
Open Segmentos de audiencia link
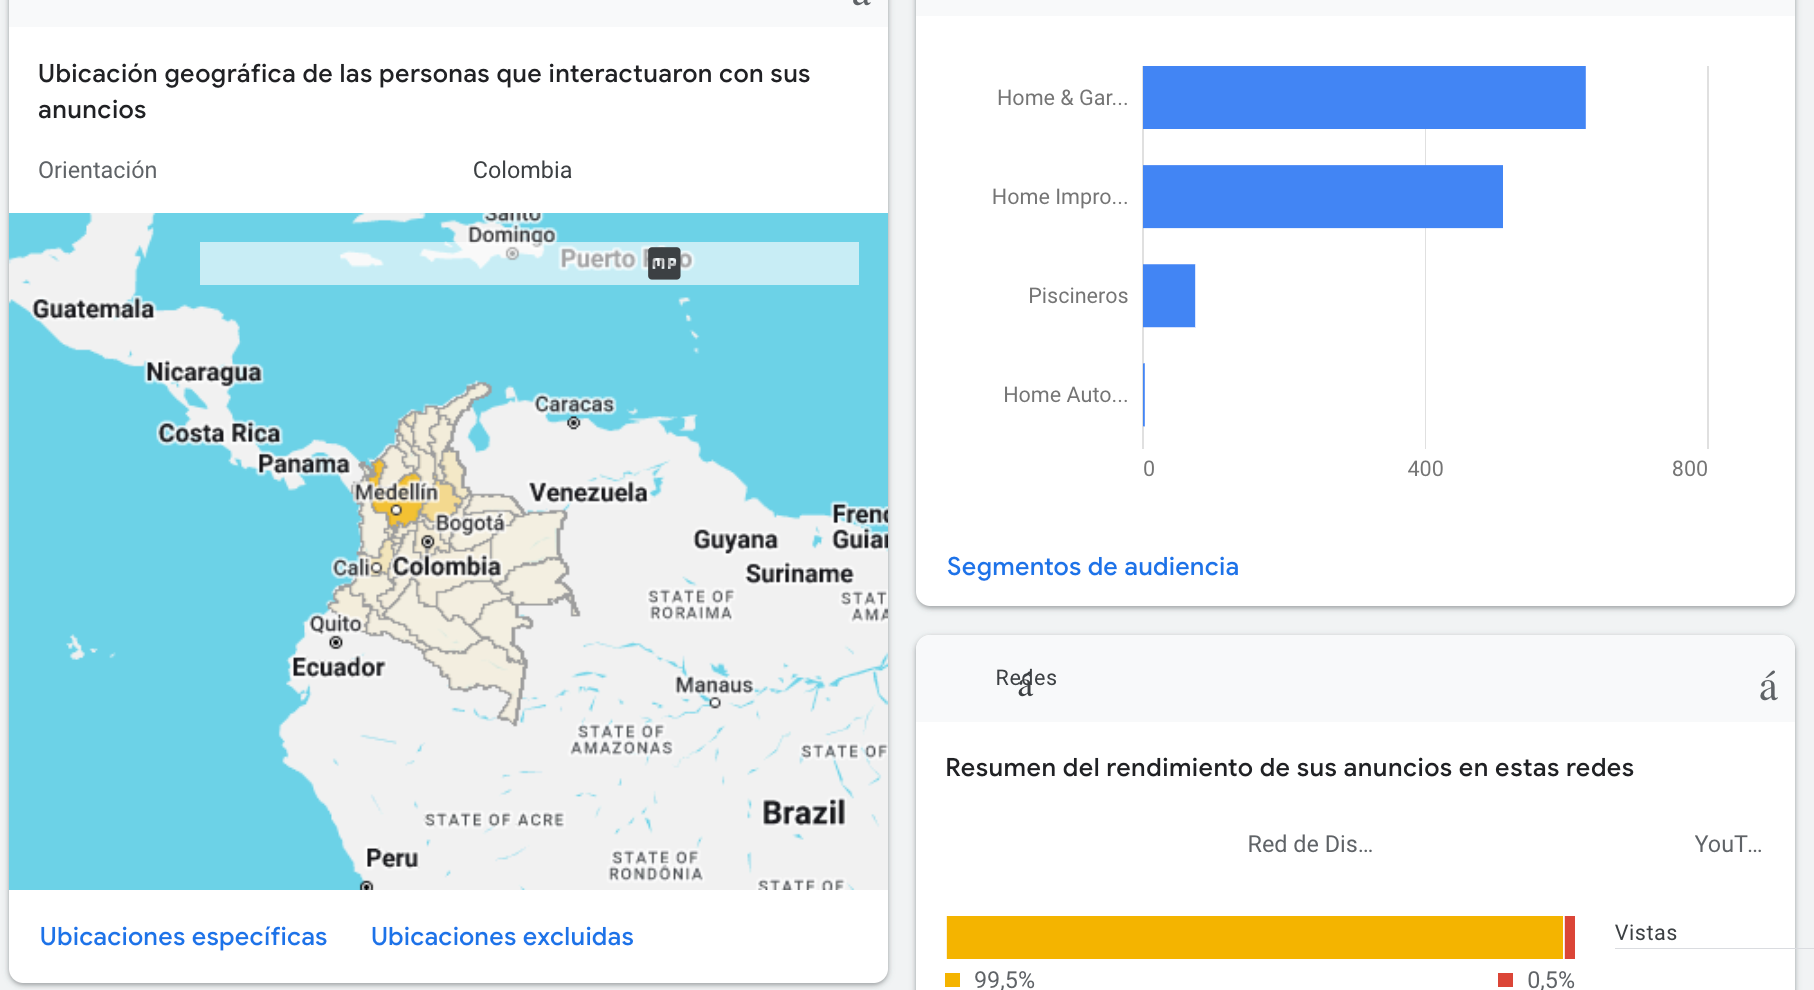point(1092,567)
